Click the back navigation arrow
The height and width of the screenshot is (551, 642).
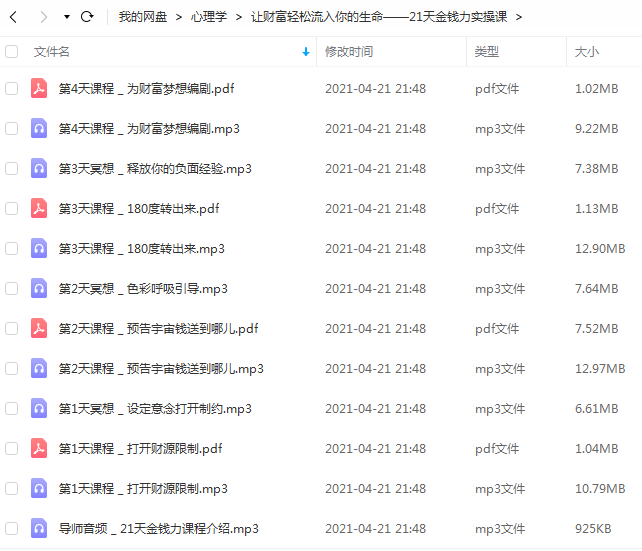[x=13, y=17]
